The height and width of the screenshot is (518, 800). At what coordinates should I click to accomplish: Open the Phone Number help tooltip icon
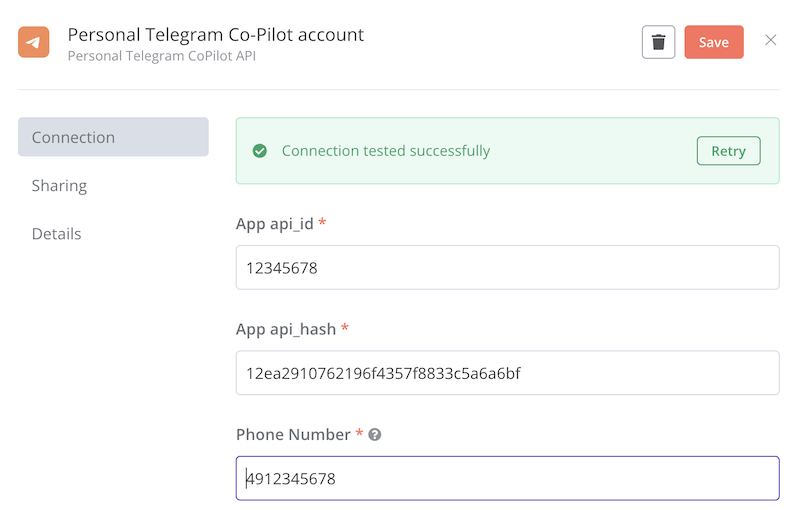pyautogui.click(x=375, y=435)
